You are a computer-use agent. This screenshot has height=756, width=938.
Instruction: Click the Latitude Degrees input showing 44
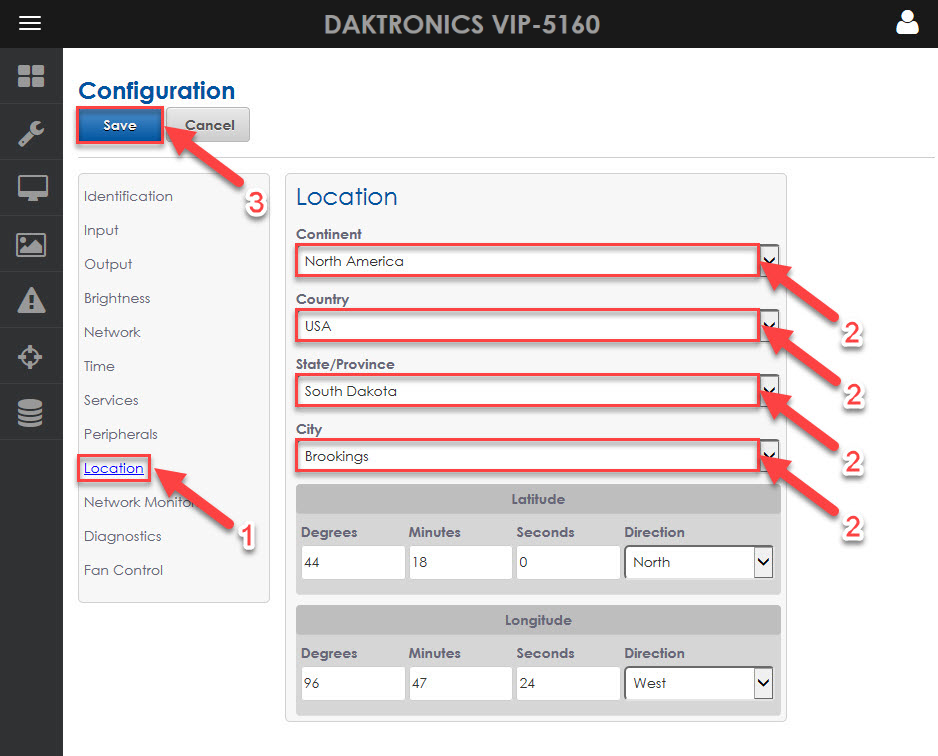352,562
